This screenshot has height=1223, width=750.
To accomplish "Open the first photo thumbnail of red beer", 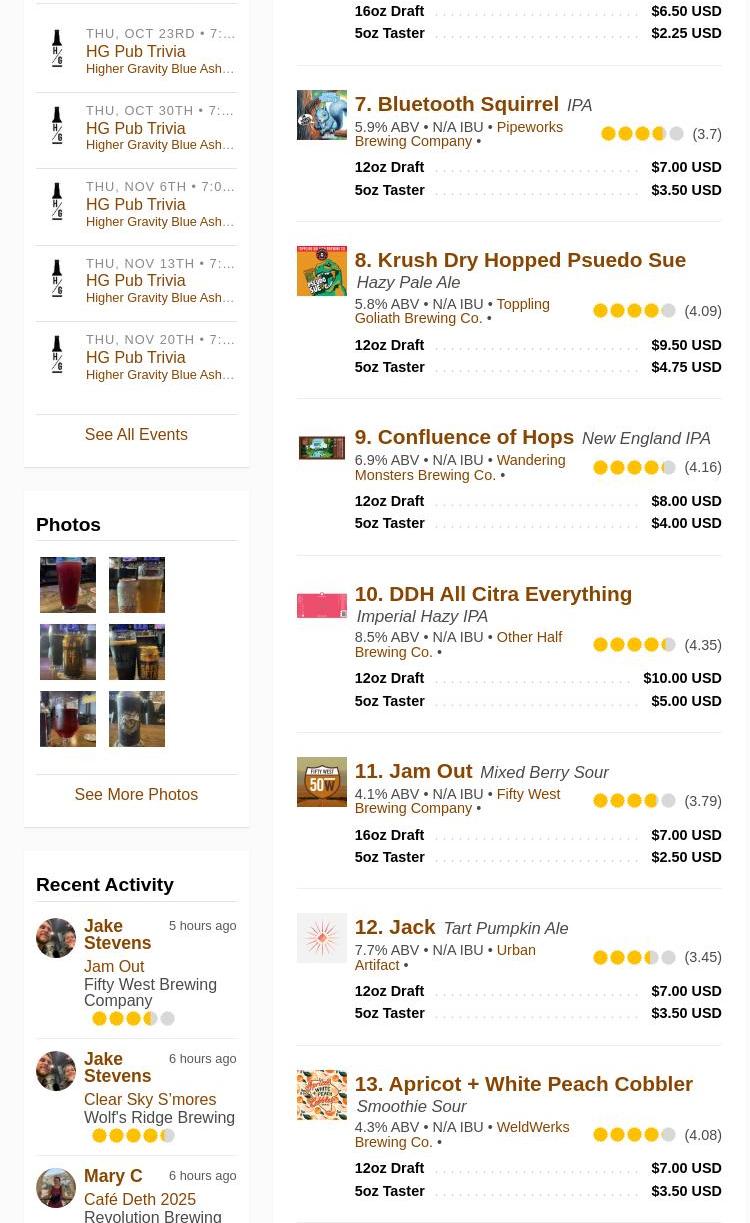I will click(x=68, y=585).
